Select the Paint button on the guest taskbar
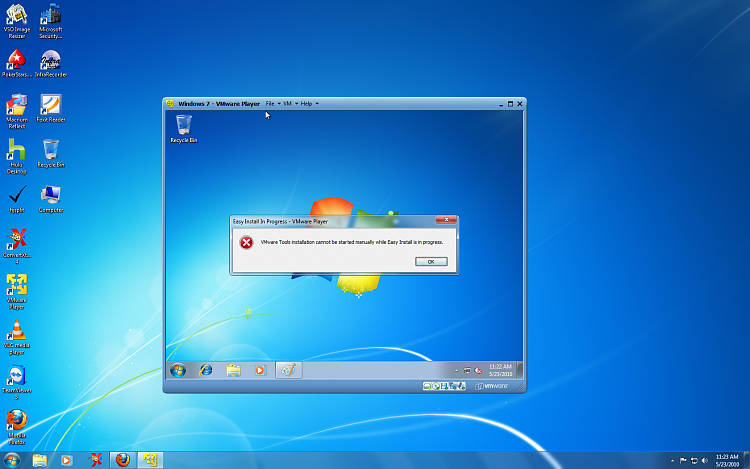This screenshot has width=750, height=469. point(288,370)
